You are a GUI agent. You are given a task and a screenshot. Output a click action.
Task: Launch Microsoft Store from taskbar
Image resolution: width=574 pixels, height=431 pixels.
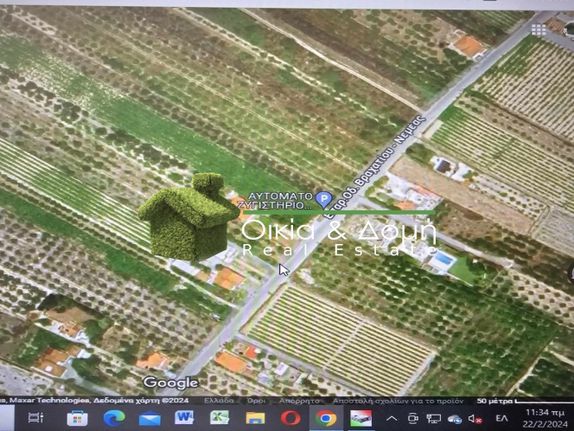click(77, 418)
